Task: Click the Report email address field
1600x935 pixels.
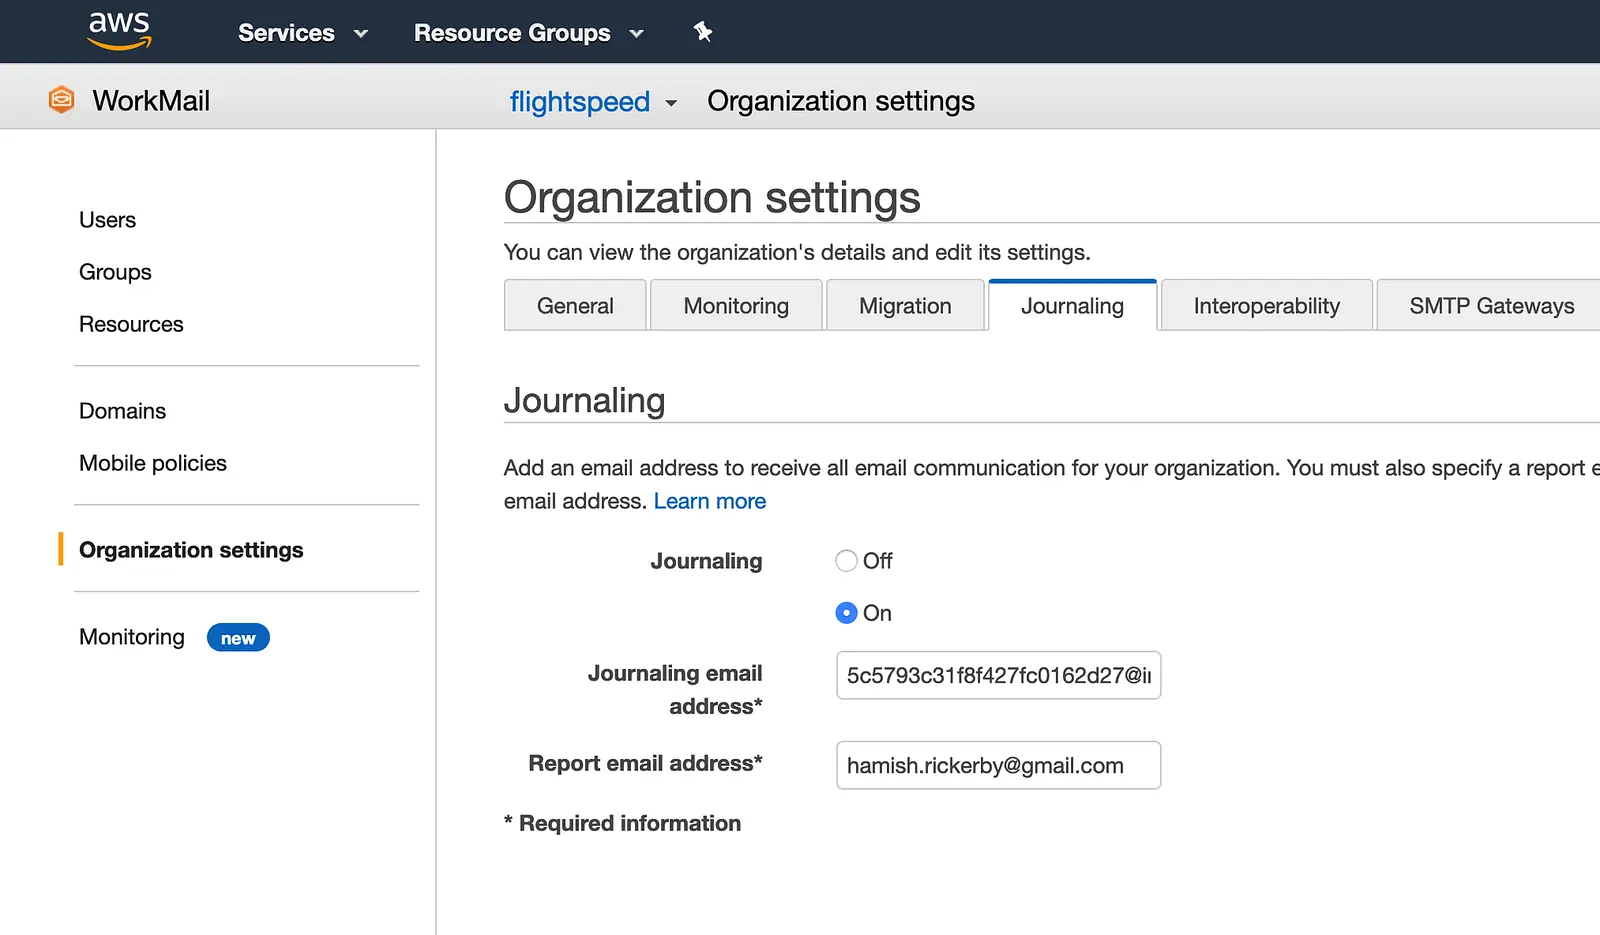Action: [x=998, y=765]
